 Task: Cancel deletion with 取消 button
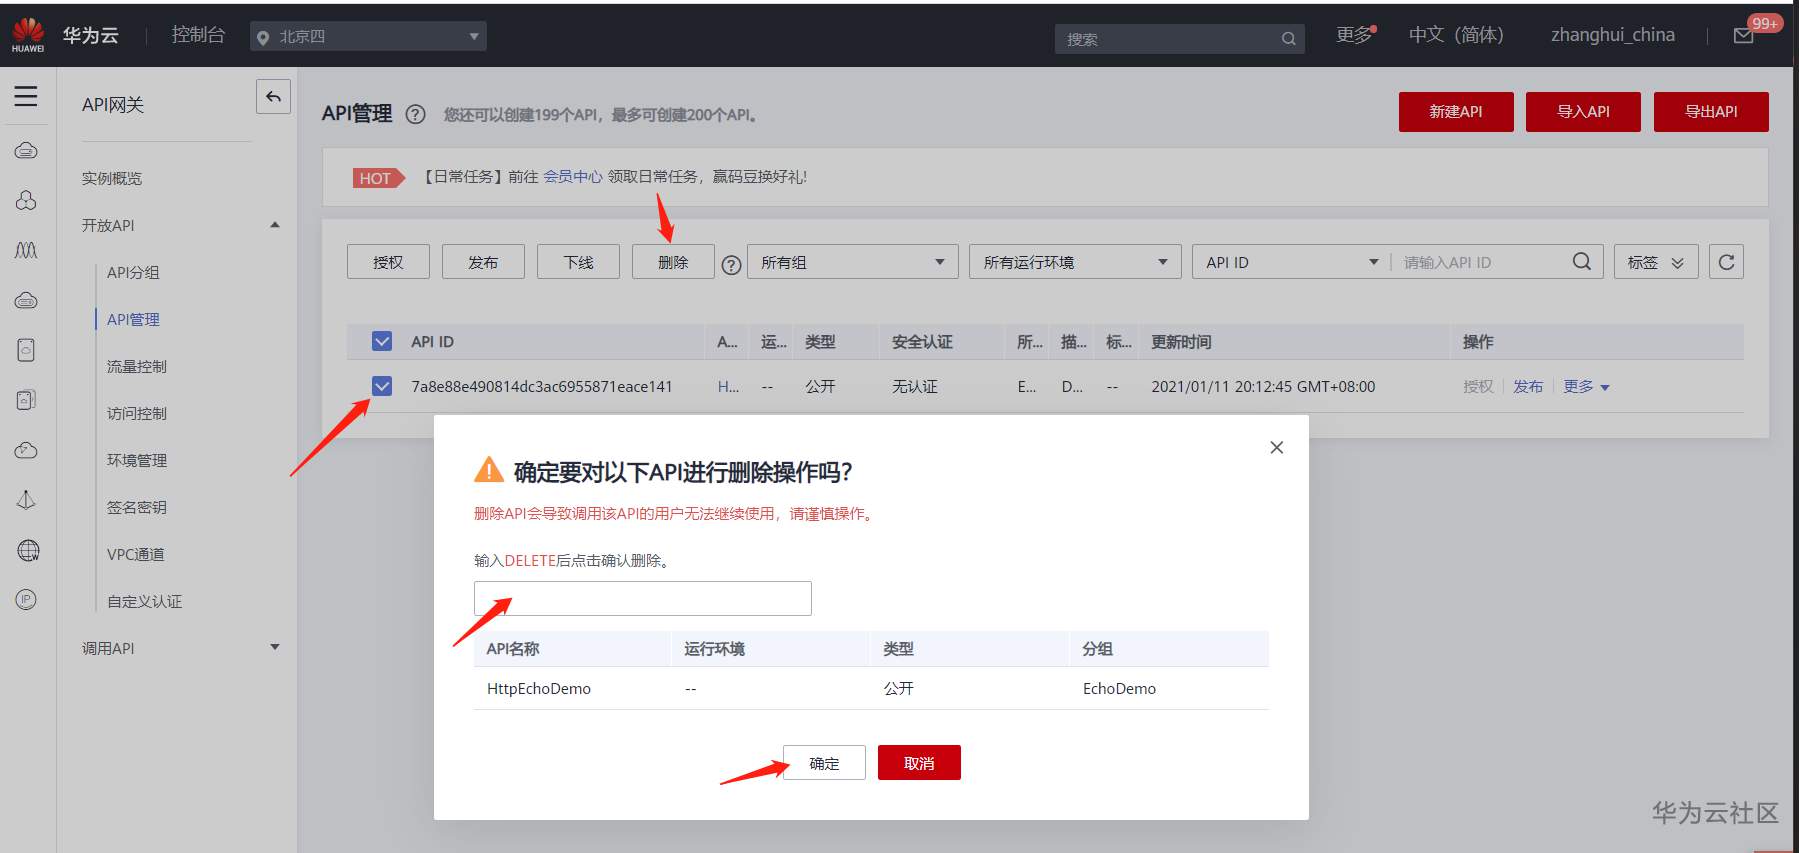point(919,763)
